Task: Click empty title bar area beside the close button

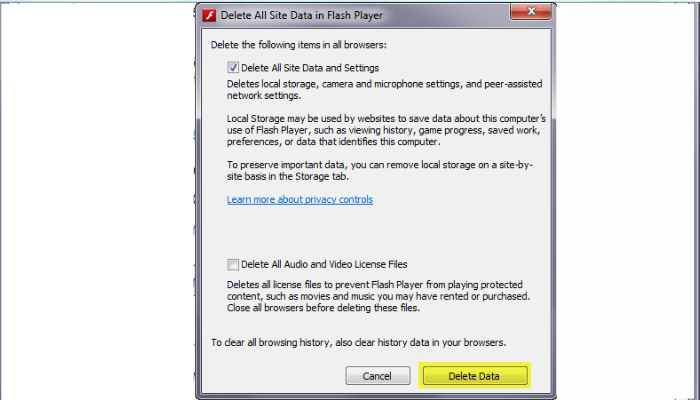Action: point(446,15)
